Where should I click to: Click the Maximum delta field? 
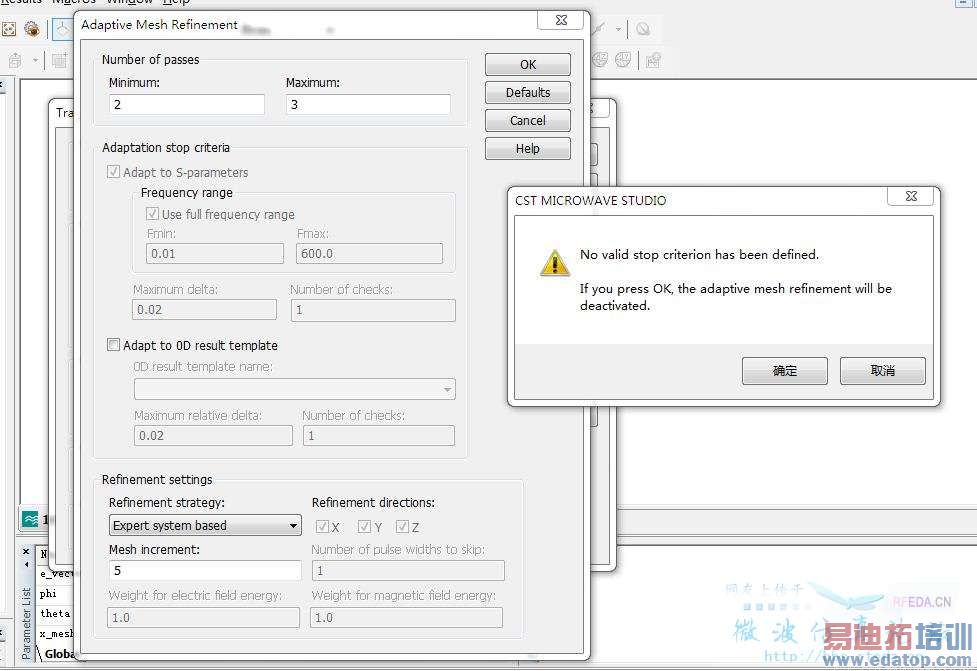pyautogui.click(x=204, y=310)
